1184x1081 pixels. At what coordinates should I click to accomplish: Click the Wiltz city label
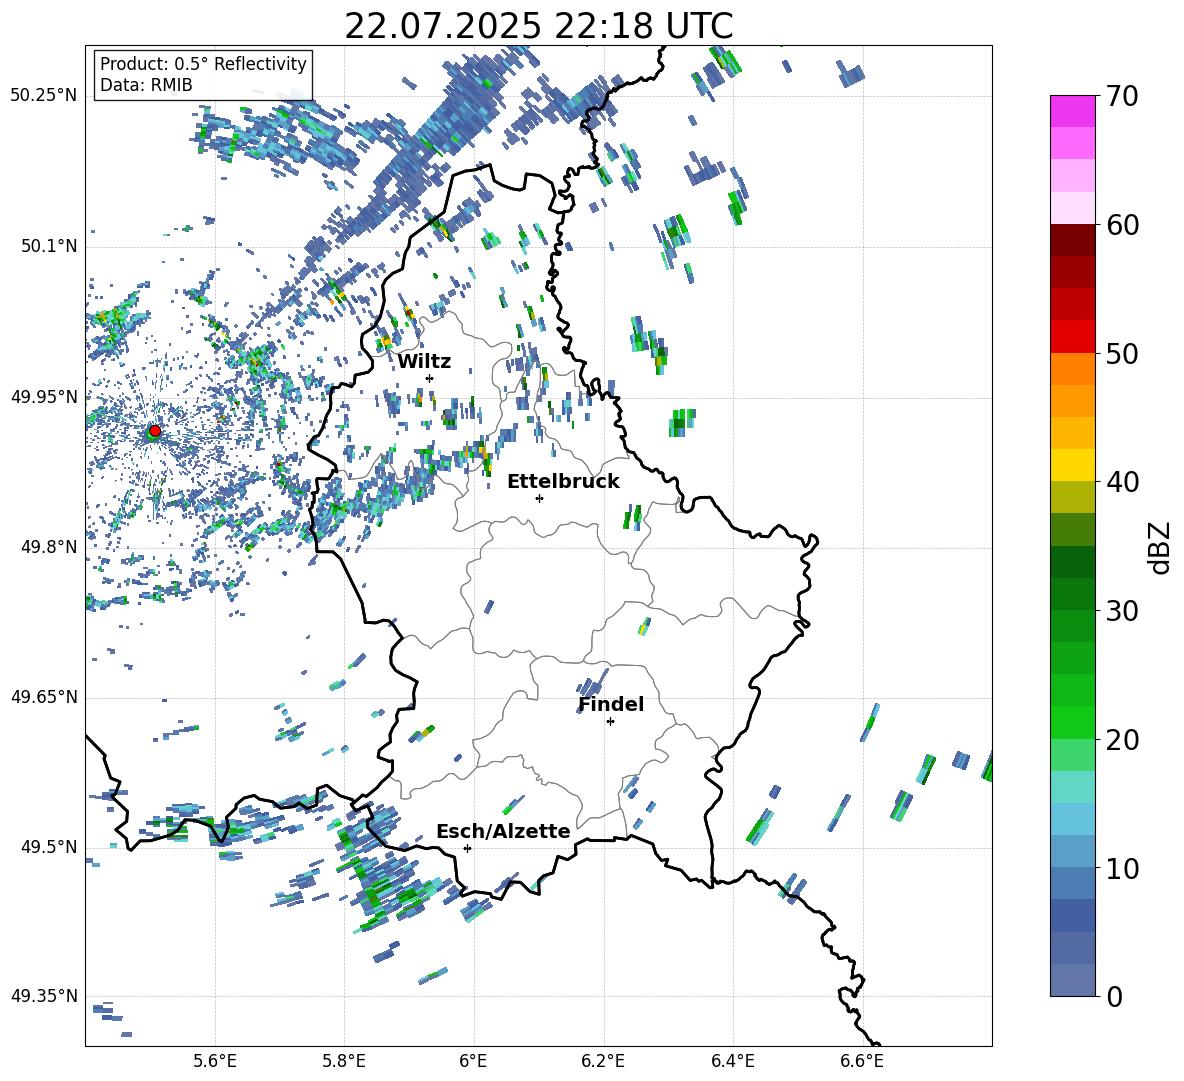pos(424,362)
